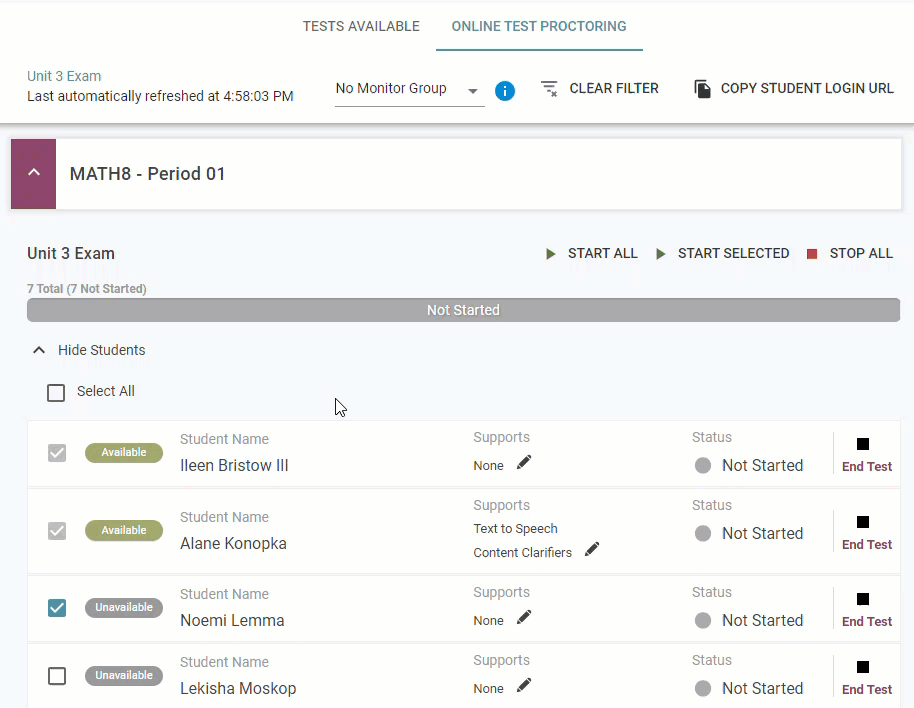914x708 pixels.
Task: Uncheck Noemi Lemma's checkbox
Action: click(x=57, y=607)
